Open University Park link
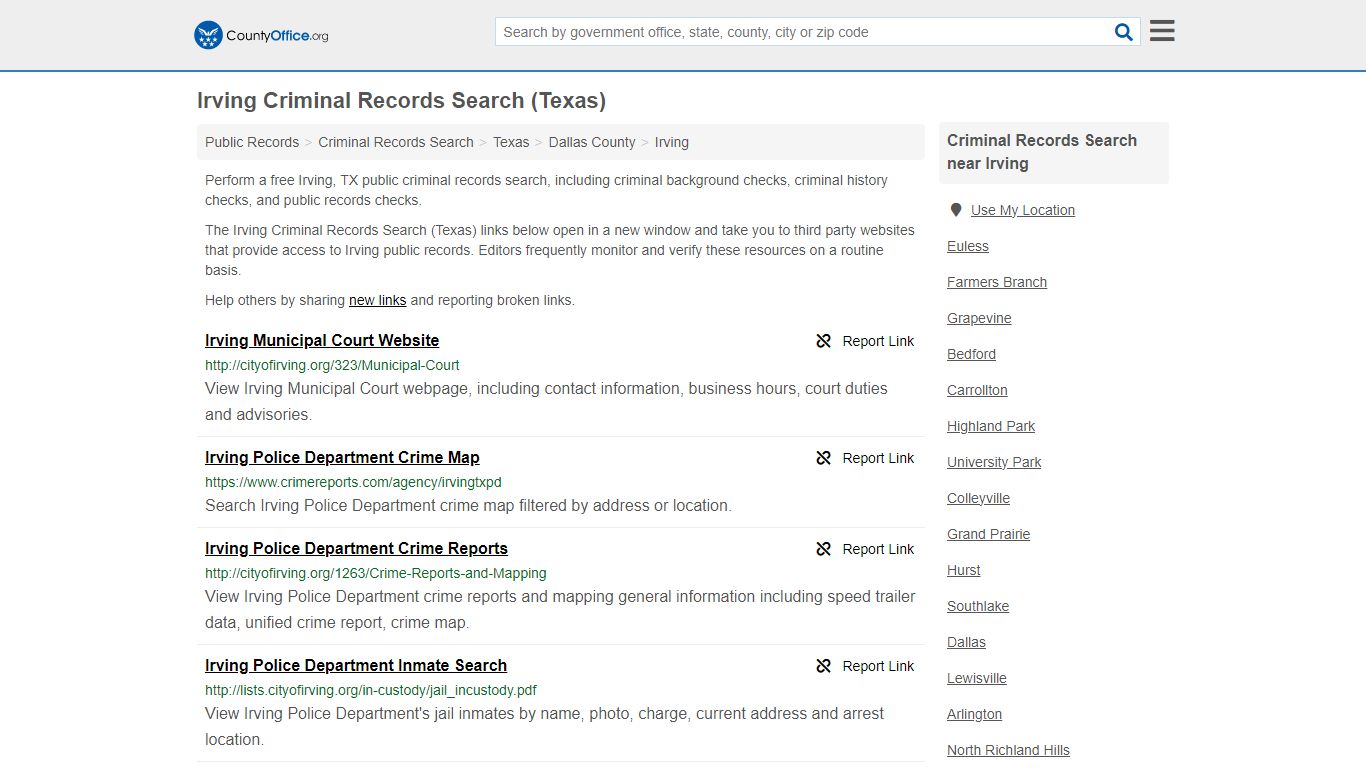This screenshot has height=768, width=1366. pyautogui.click(x=994, y=462)
